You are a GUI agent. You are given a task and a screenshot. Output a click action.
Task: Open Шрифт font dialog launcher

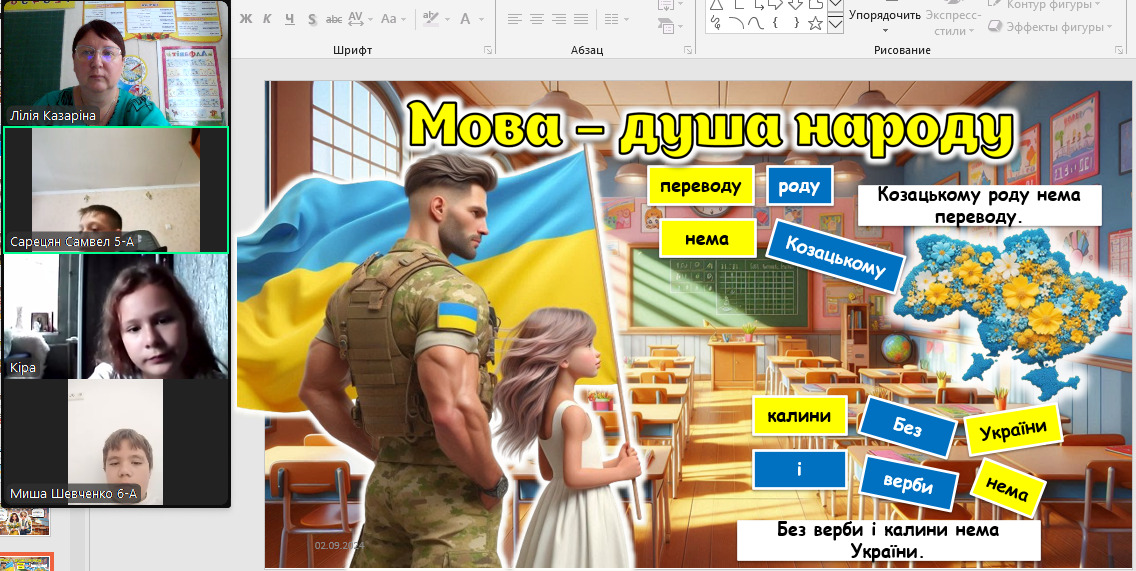click(x=488, y=50)
